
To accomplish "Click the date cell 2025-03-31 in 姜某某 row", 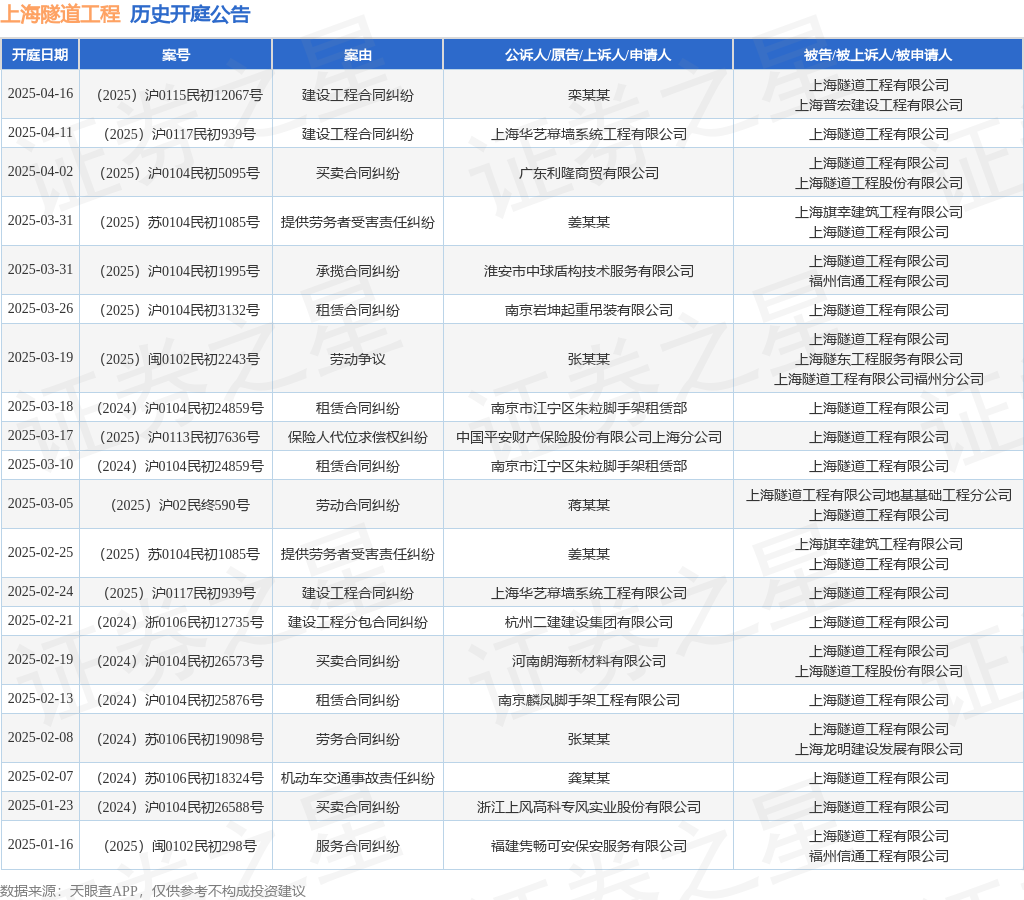I will (40, 220).
